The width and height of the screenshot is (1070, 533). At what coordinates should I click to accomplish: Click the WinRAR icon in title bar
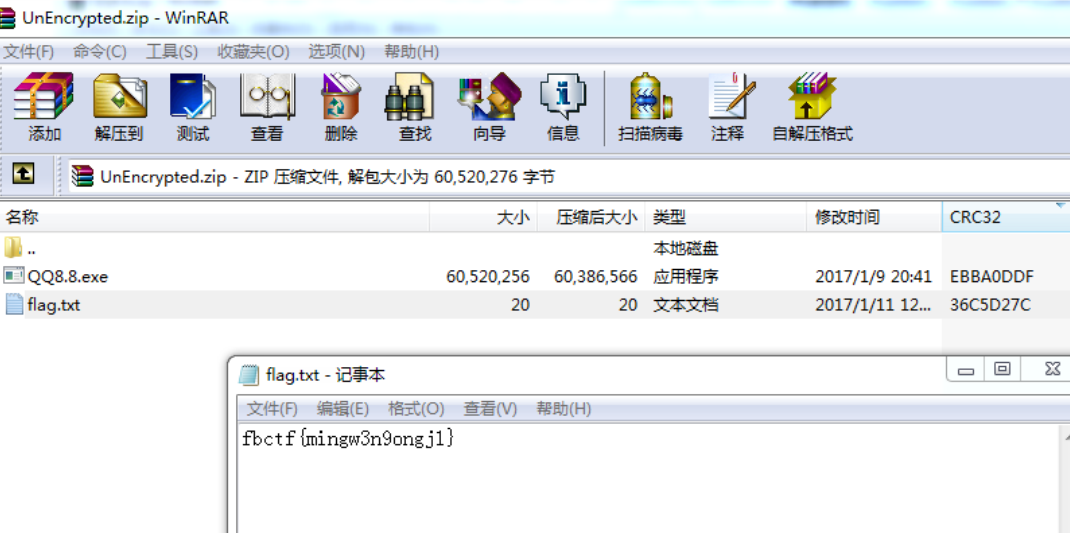(x=8, y=17)
